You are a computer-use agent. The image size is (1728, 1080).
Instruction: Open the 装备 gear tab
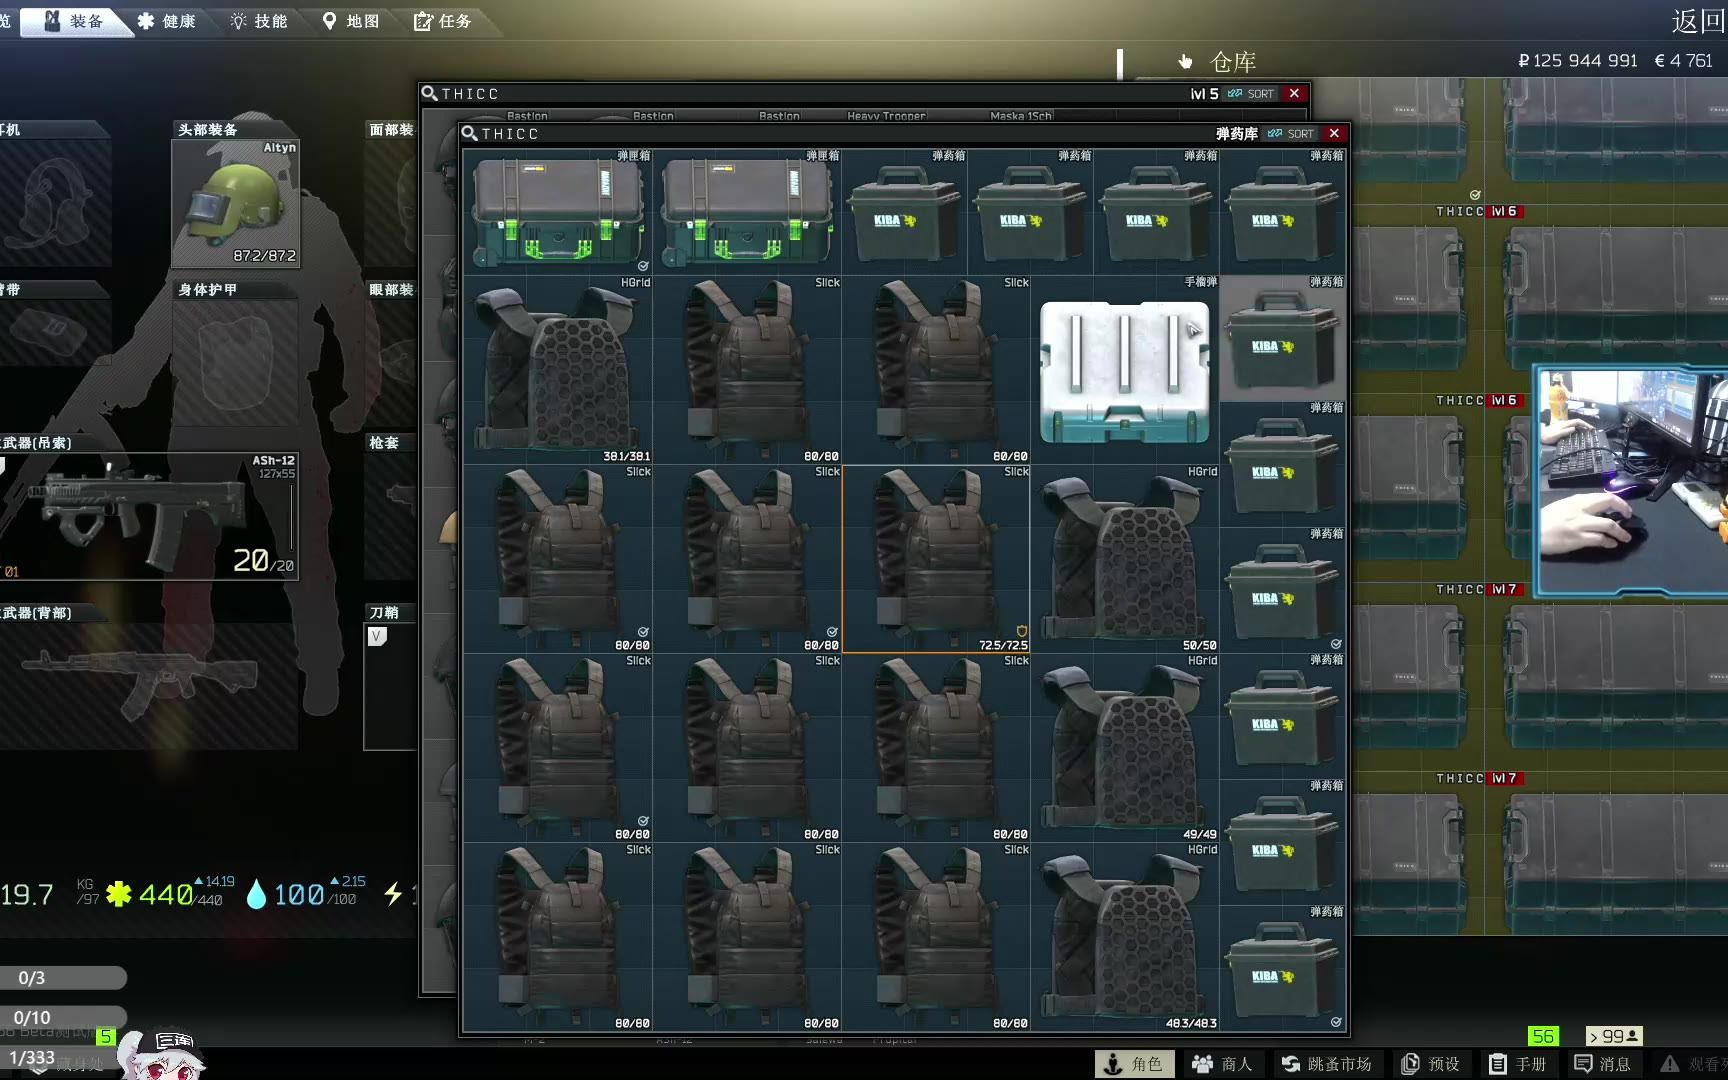tap(75, 21)
